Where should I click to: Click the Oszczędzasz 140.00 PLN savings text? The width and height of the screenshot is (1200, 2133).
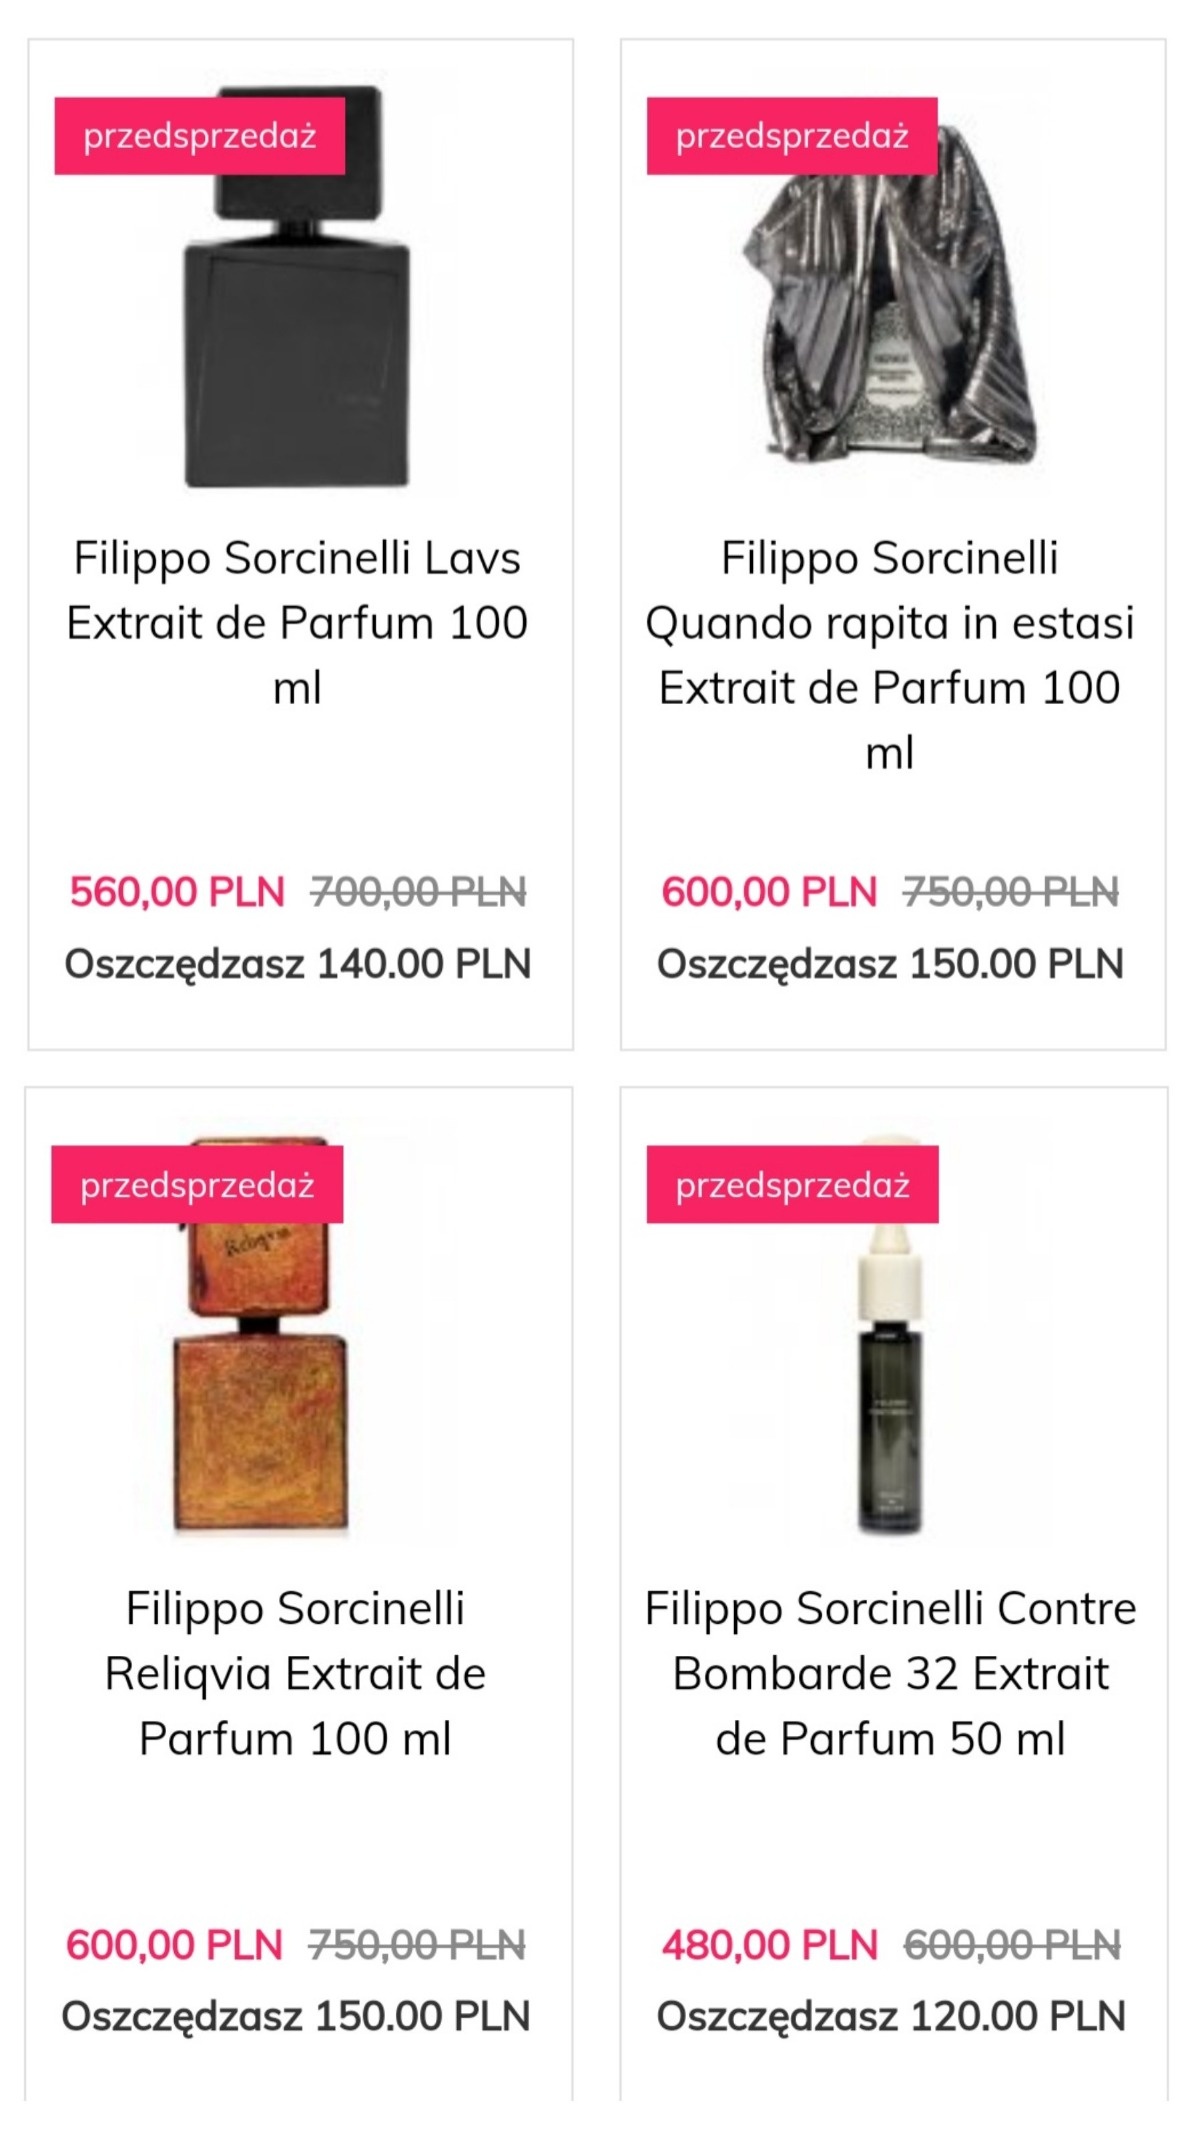[x=297, y=964]
